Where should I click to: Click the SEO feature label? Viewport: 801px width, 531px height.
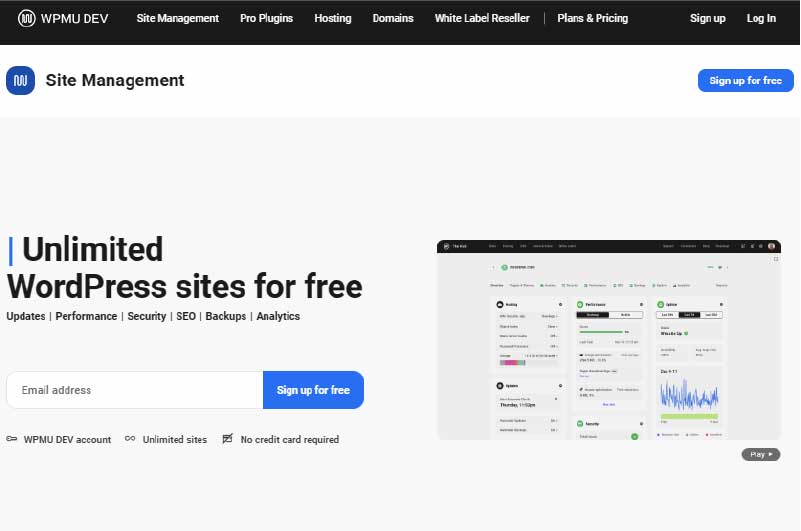186,316
